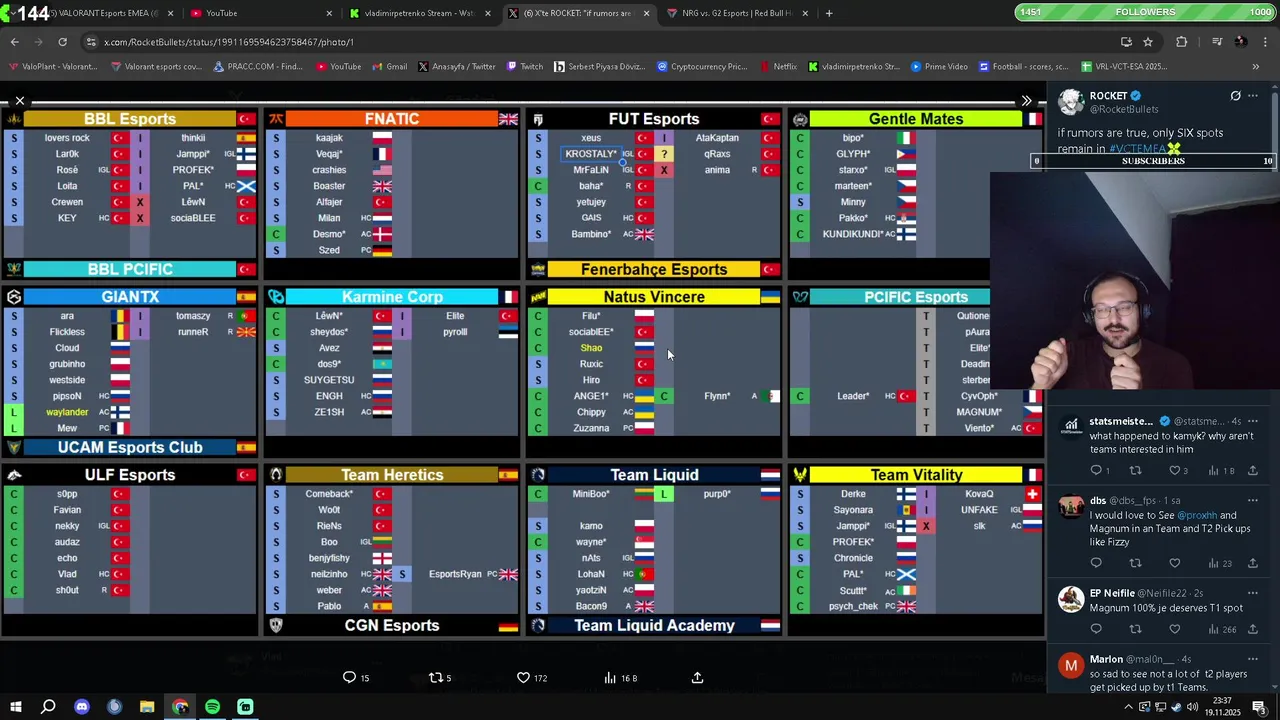The height and width of the screenshot is (720, 1280).
Task: Click the statsmeister reply avatar
Action: point(1071,426)
